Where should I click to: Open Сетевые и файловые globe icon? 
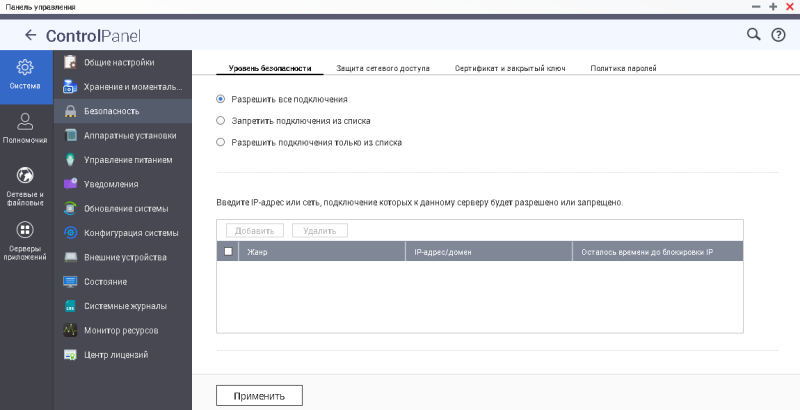pyautogui.click(x=25, y=175)
